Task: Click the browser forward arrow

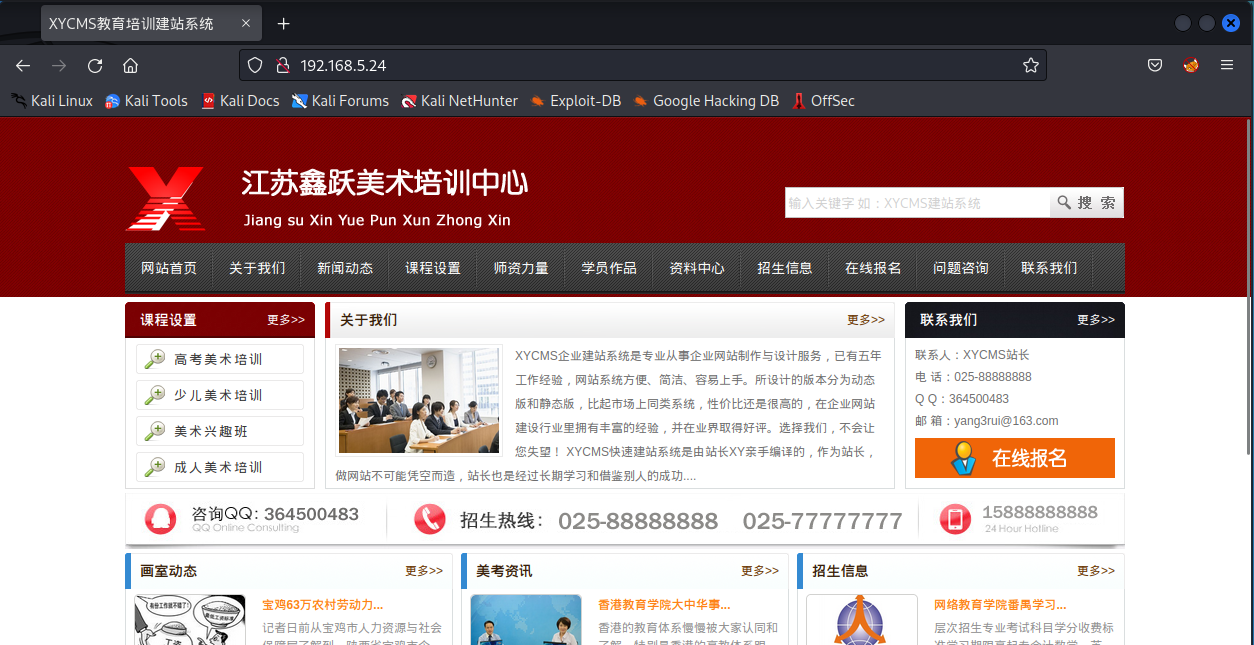Action: pyautogui.click(x=59, y=65)
